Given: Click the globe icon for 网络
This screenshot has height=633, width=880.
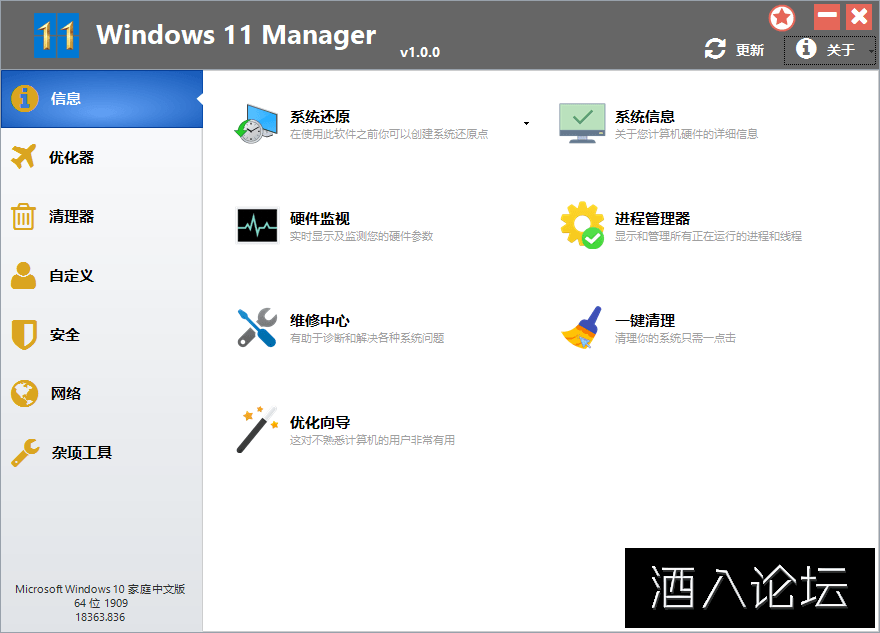Looking at the screenshot, I should pyautogui.click(x=24, y=393).
